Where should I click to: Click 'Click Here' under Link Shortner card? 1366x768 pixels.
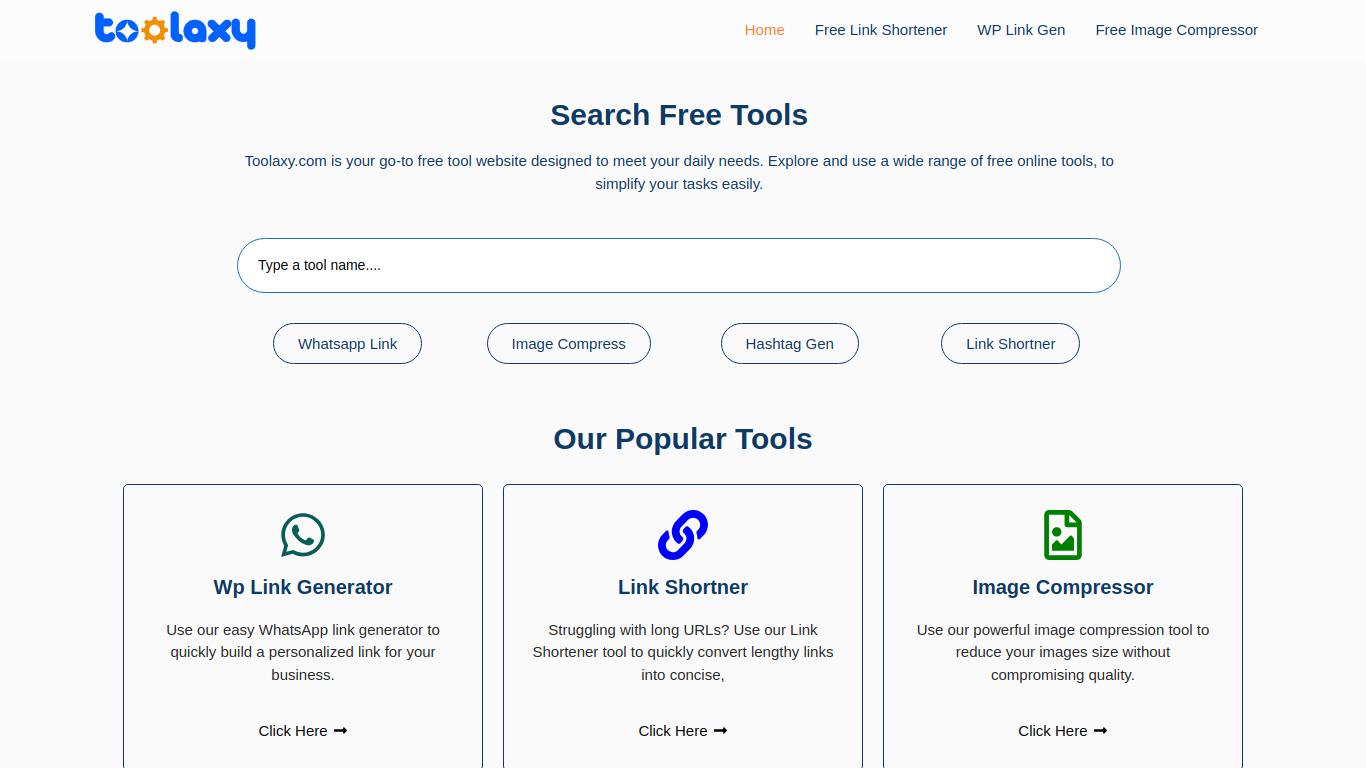(x=683, y=731)
